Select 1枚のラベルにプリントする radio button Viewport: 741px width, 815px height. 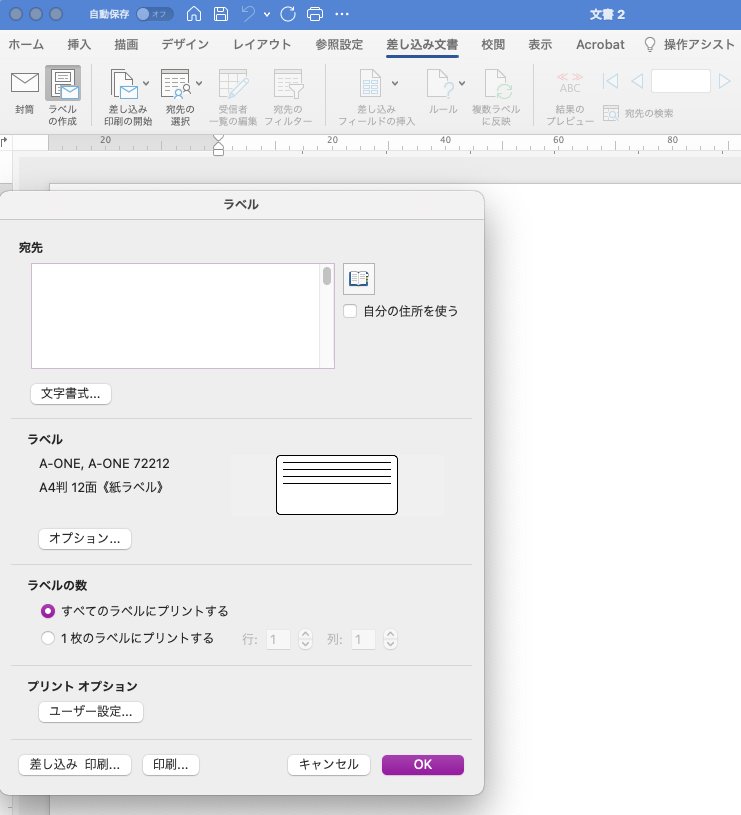[48, 638]
